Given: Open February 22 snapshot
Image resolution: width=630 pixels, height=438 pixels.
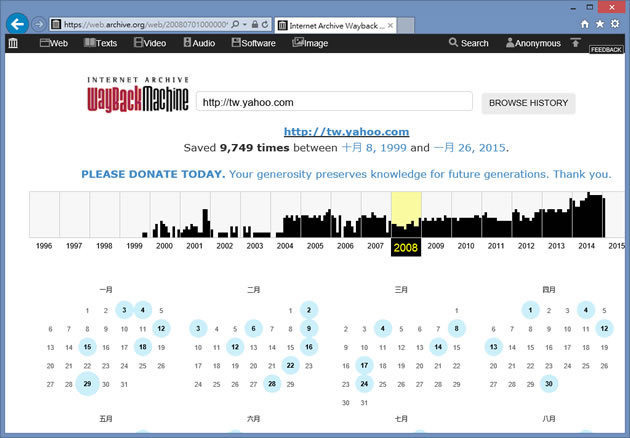Looking at the screenshot, I should click(x=290, y=365).
